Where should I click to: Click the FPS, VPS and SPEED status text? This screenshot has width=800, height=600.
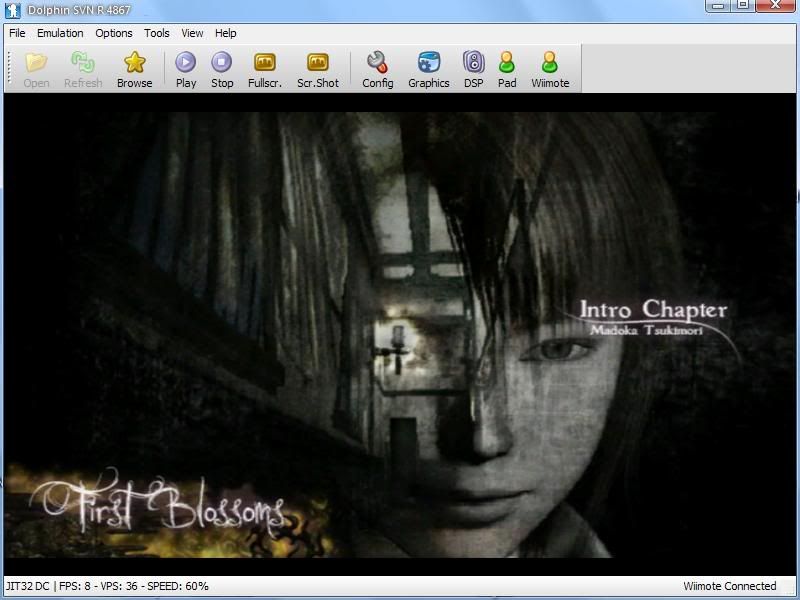134,586
